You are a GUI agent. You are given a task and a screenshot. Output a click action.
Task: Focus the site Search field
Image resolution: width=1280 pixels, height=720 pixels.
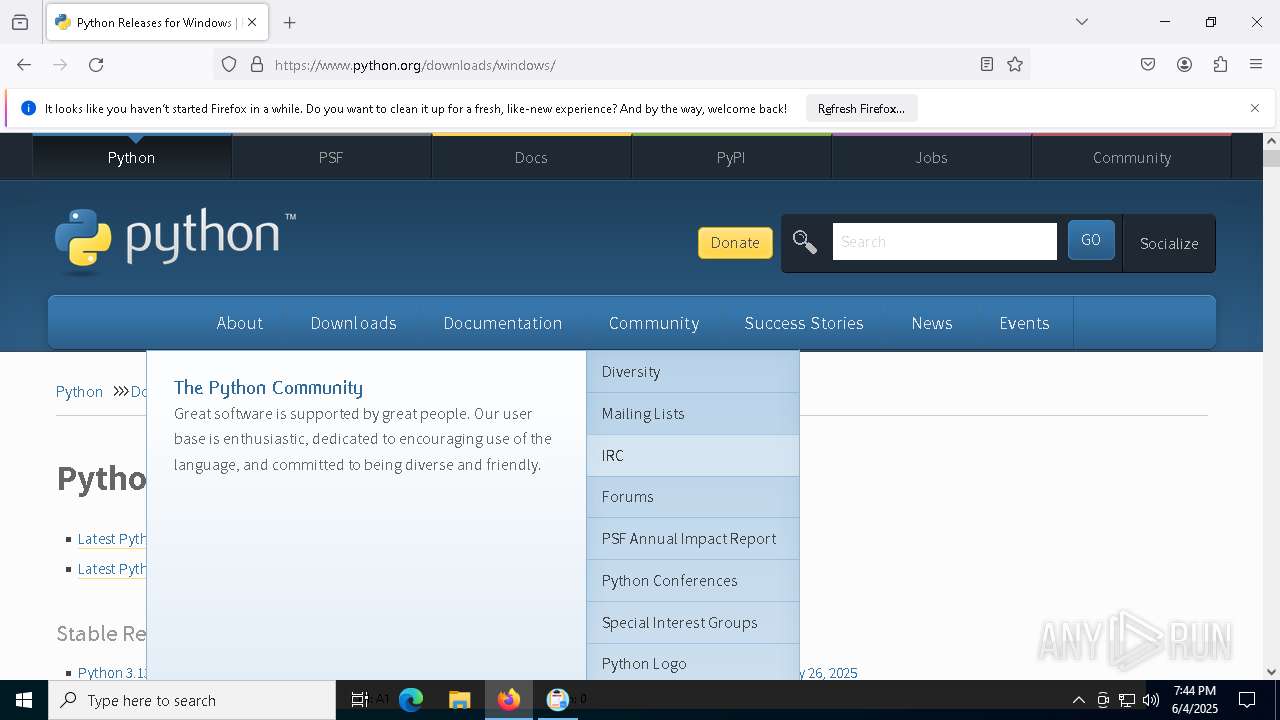point(944,242)
